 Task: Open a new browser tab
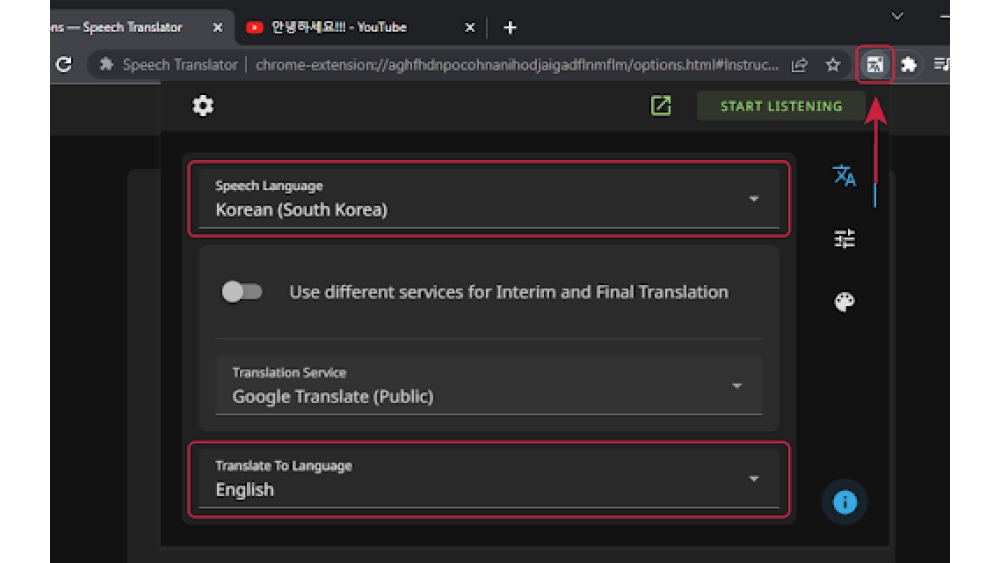click(x=510, y=27)
